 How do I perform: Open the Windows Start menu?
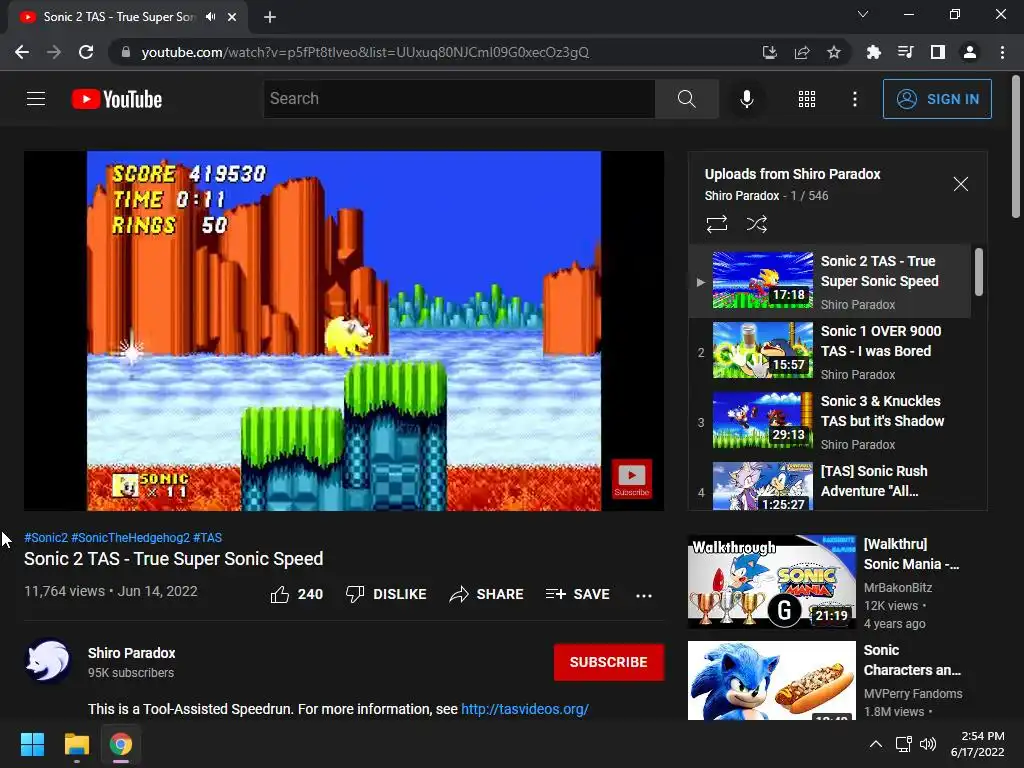[x=32, y=744]
